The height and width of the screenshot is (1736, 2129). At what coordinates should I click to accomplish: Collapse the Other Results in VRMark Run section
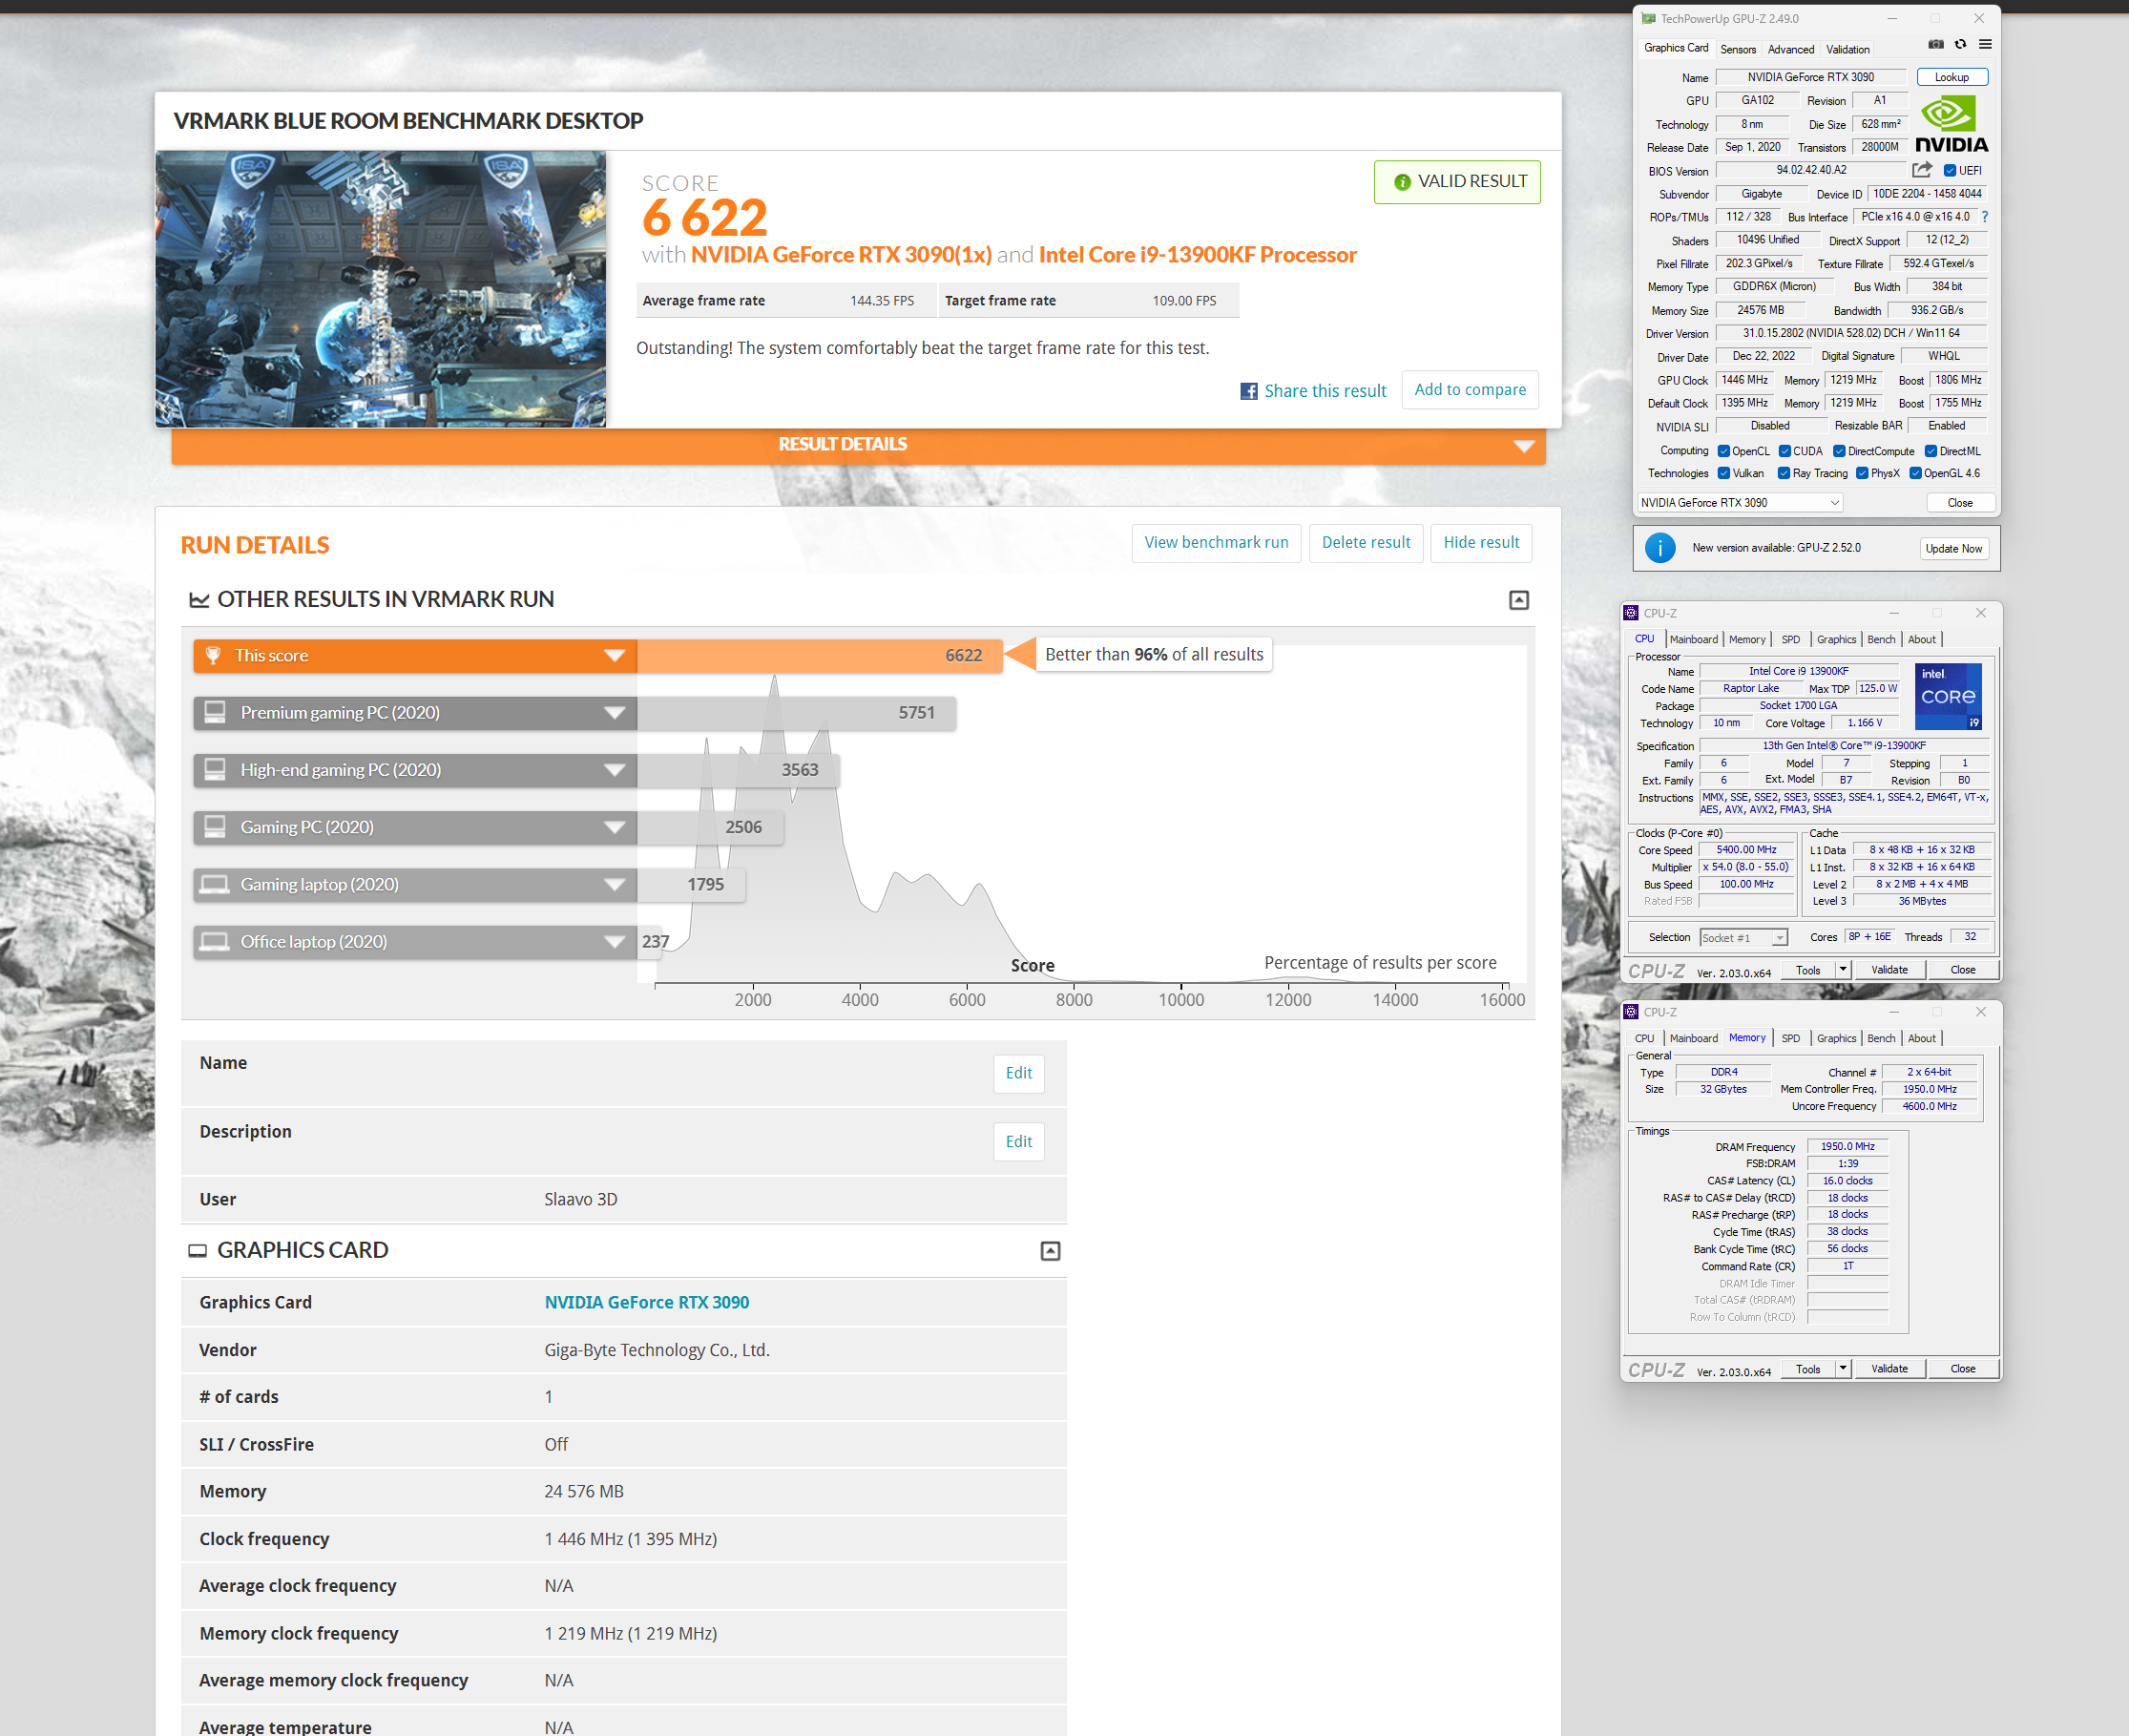(1519, 600)
